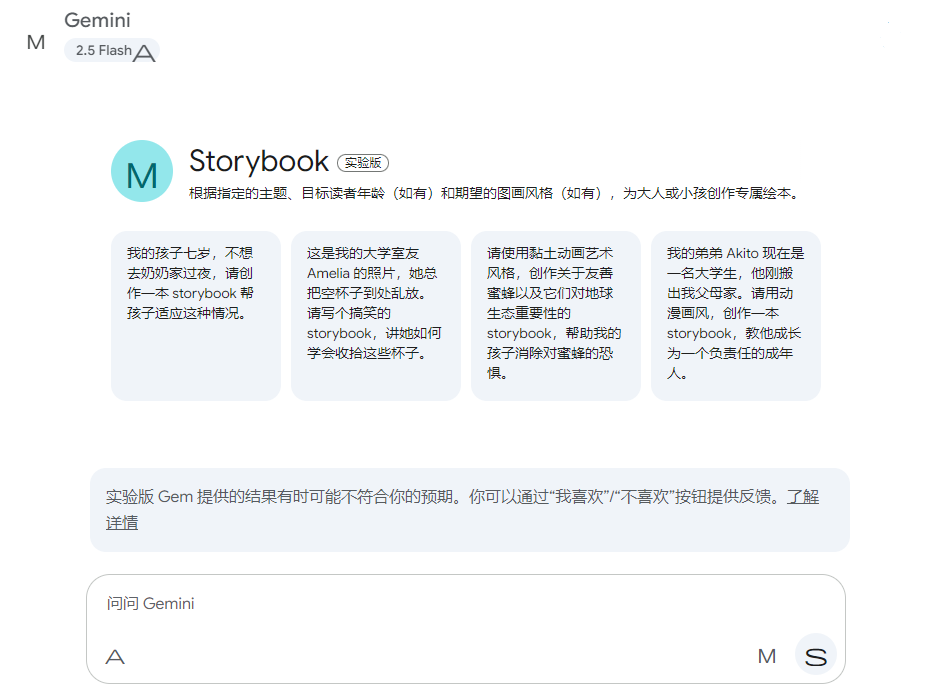Open the 了解详情 link
Screen dimensions: 932x696
(x=803, y=497)
